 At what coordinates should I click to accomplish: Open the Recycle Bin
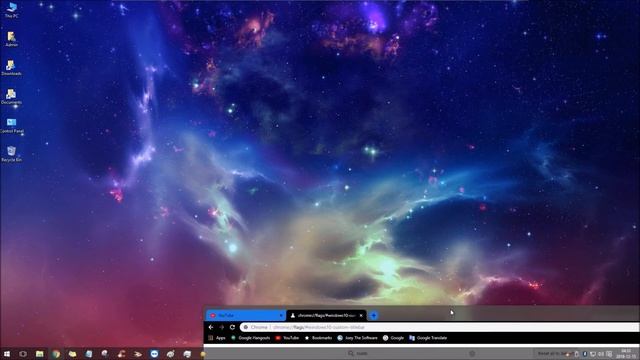point(11,154)
